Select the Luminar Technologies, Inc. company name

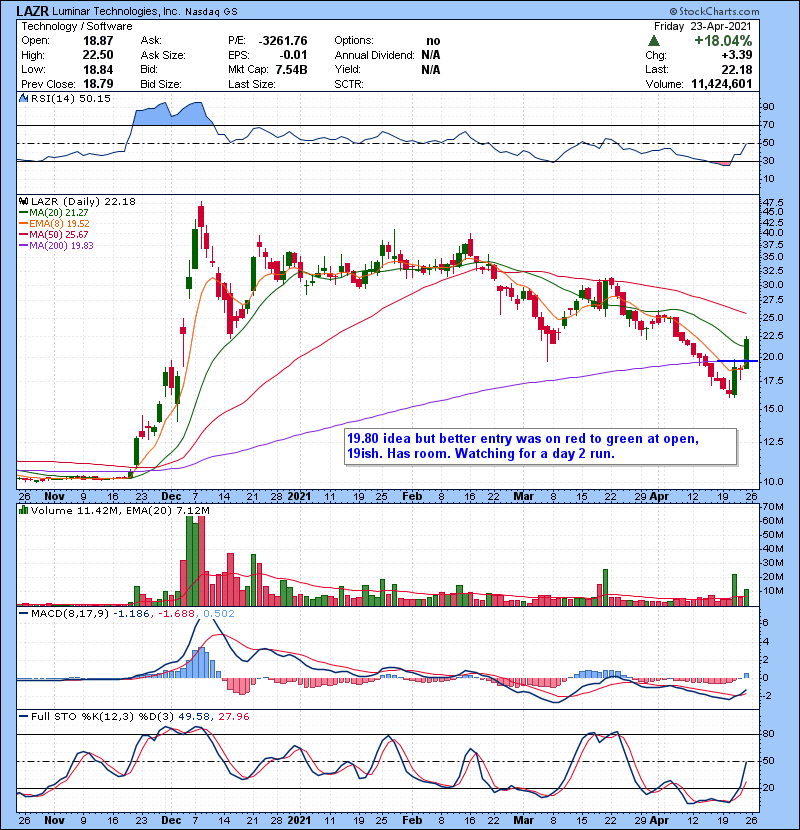pos(116,11)
